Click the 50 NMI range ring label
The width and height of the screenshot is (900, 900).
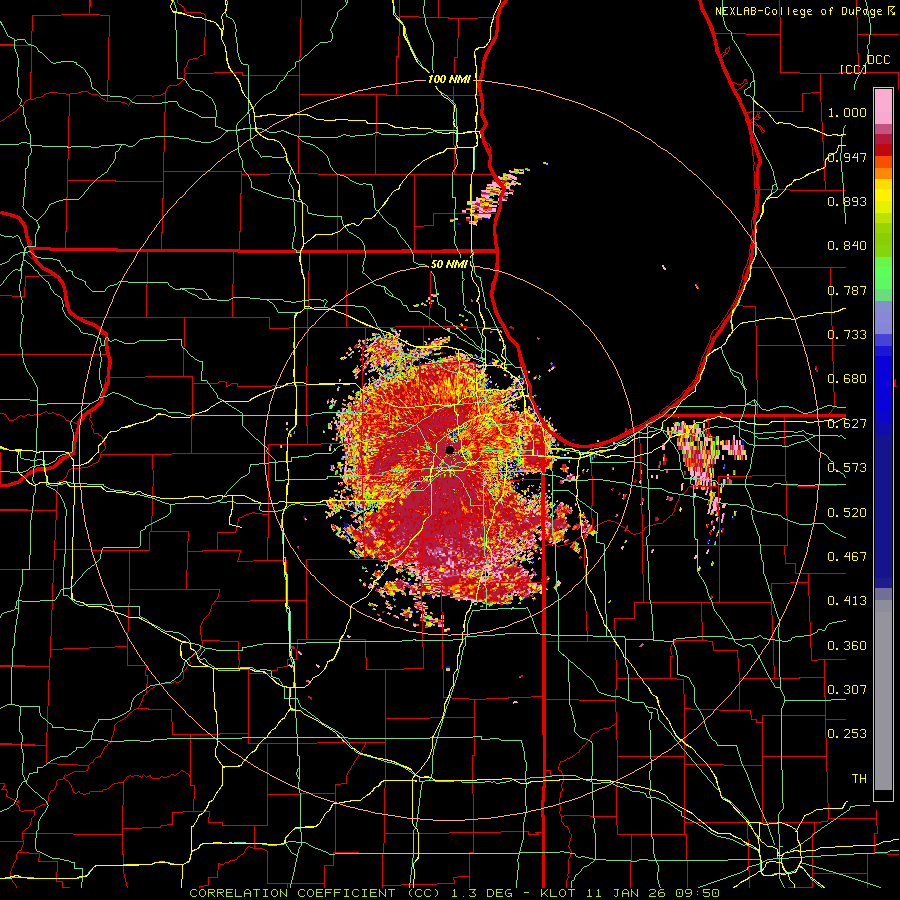tap(449, 264)
